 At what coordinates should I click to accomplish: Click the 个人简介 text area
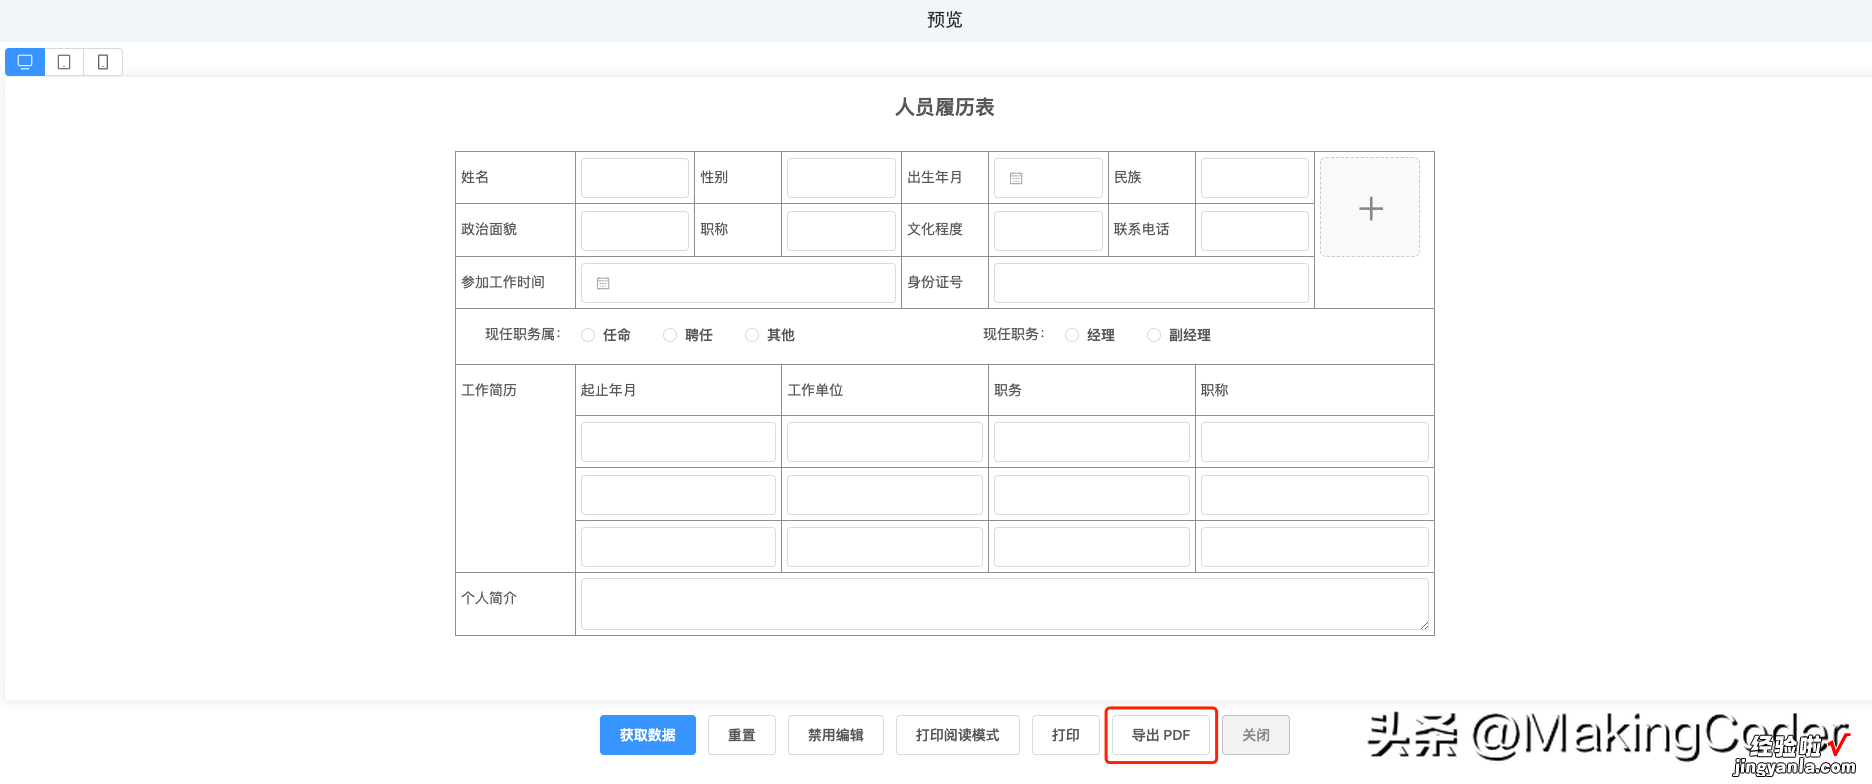pos(1005,604)
